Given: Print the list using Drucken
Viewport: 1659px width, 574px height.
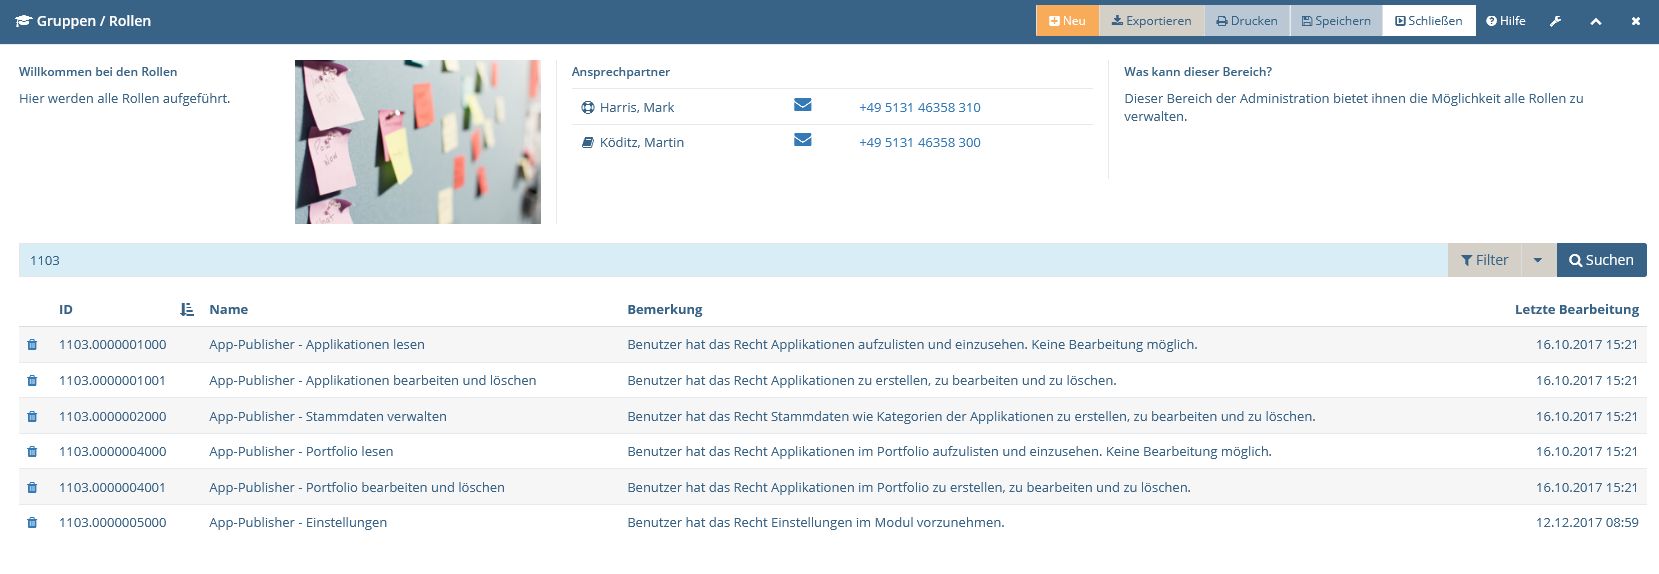Looking at the screenshot, I should click(1247, 21).
